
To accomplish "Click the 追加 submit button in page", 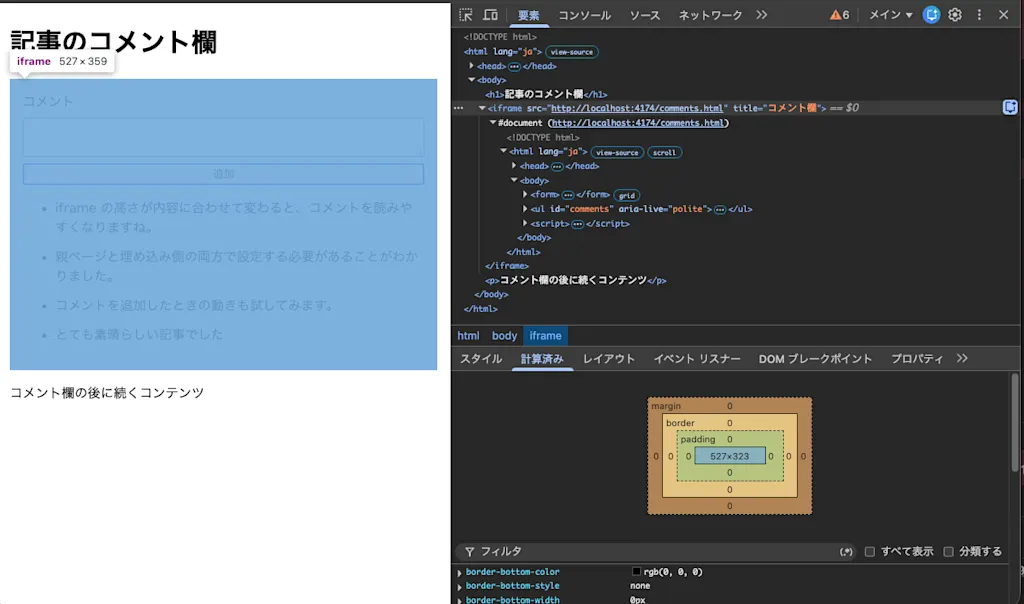I will click(x=223, y=174).
